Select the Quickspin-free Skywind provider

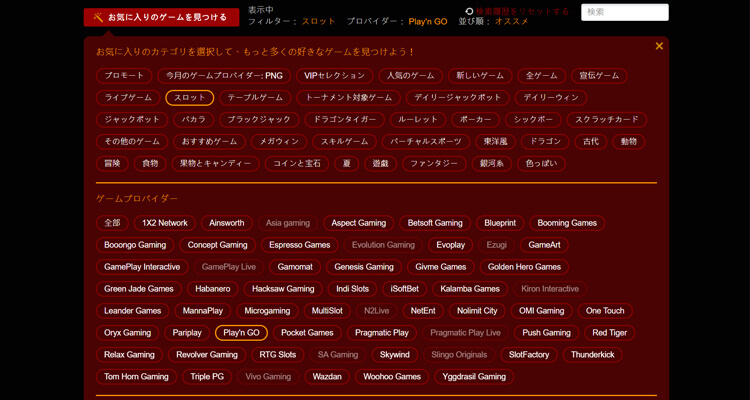point(395,355)
